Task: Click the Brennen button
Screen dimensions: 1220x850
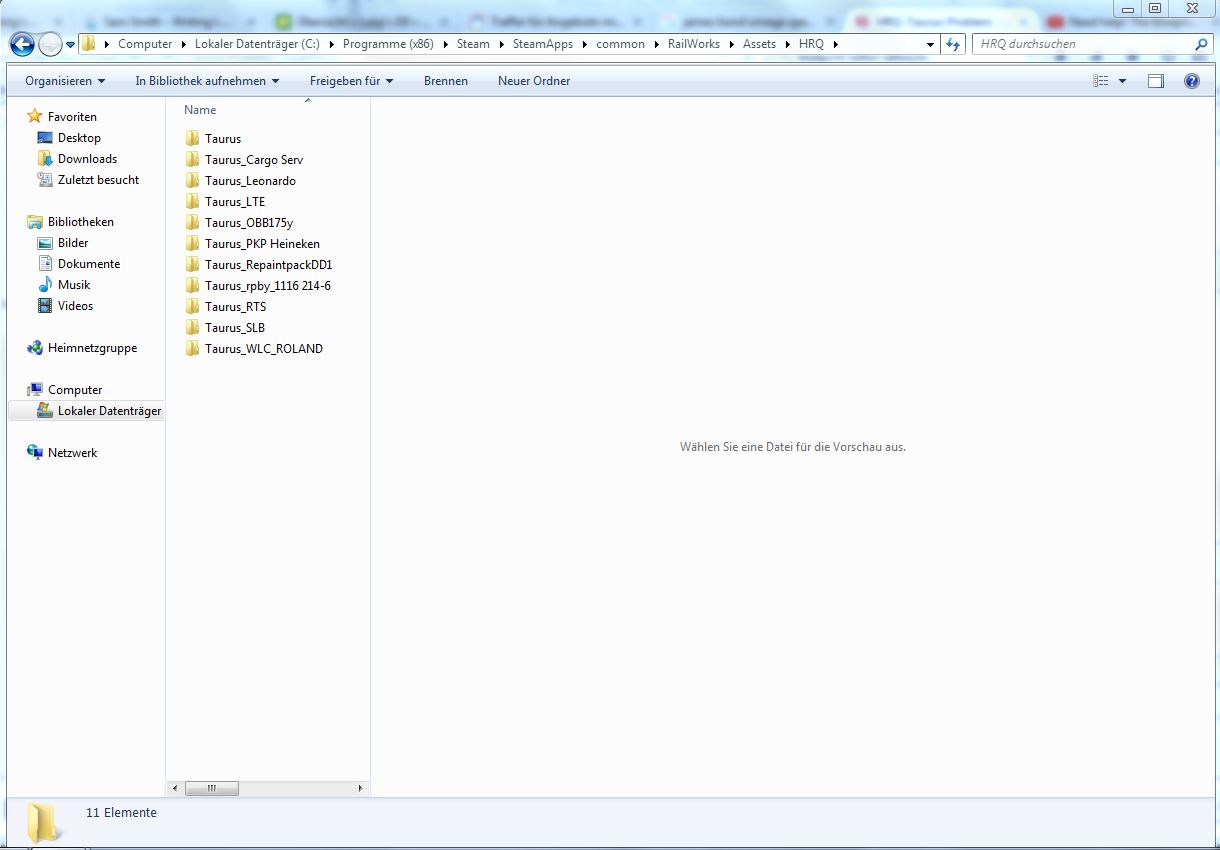Action: 446,81
